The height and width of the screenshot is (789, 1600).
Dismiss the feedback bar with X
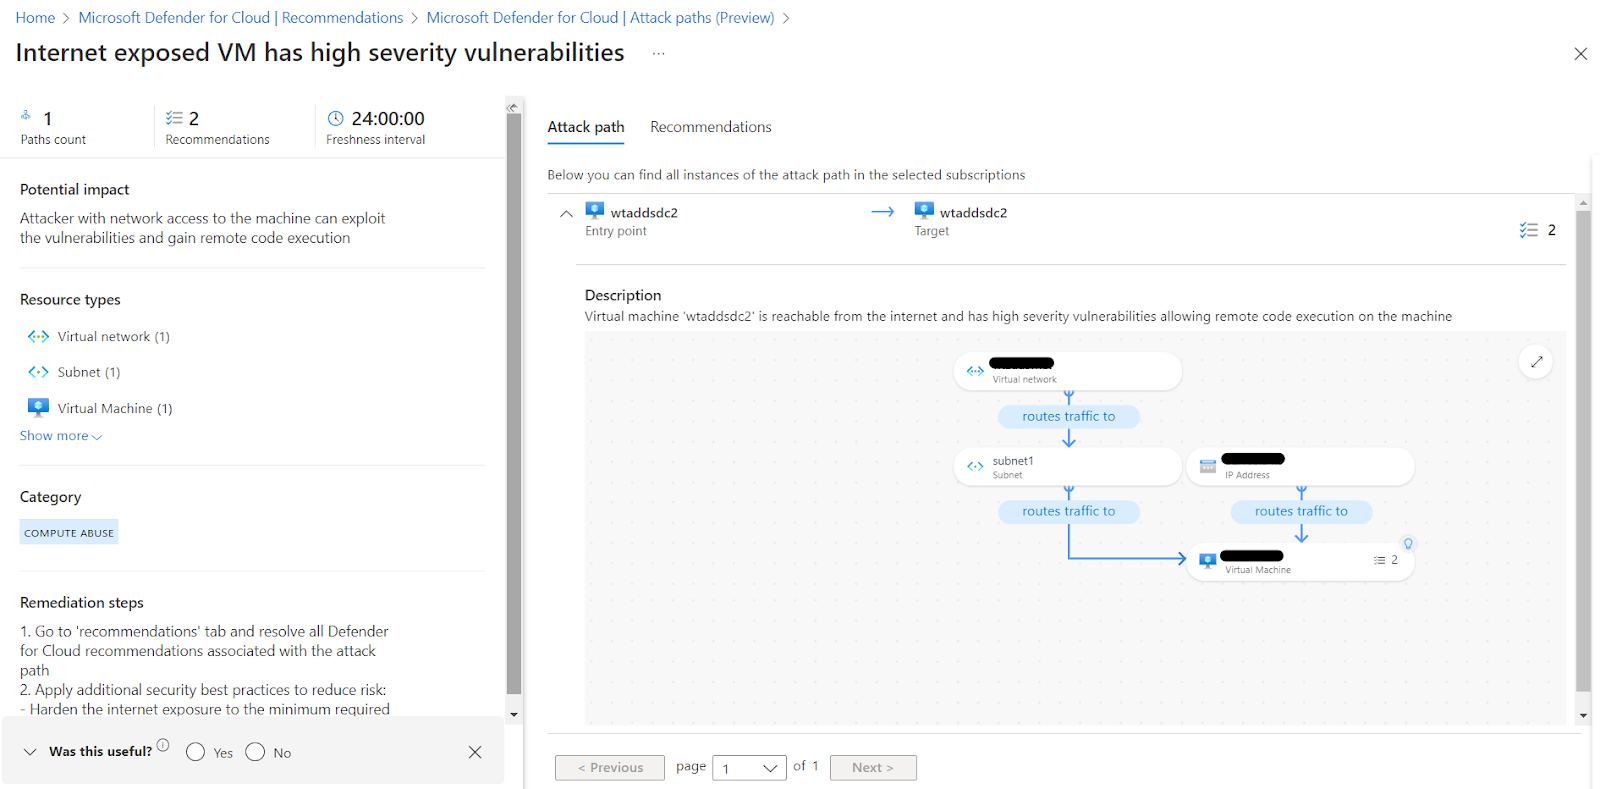475,752
